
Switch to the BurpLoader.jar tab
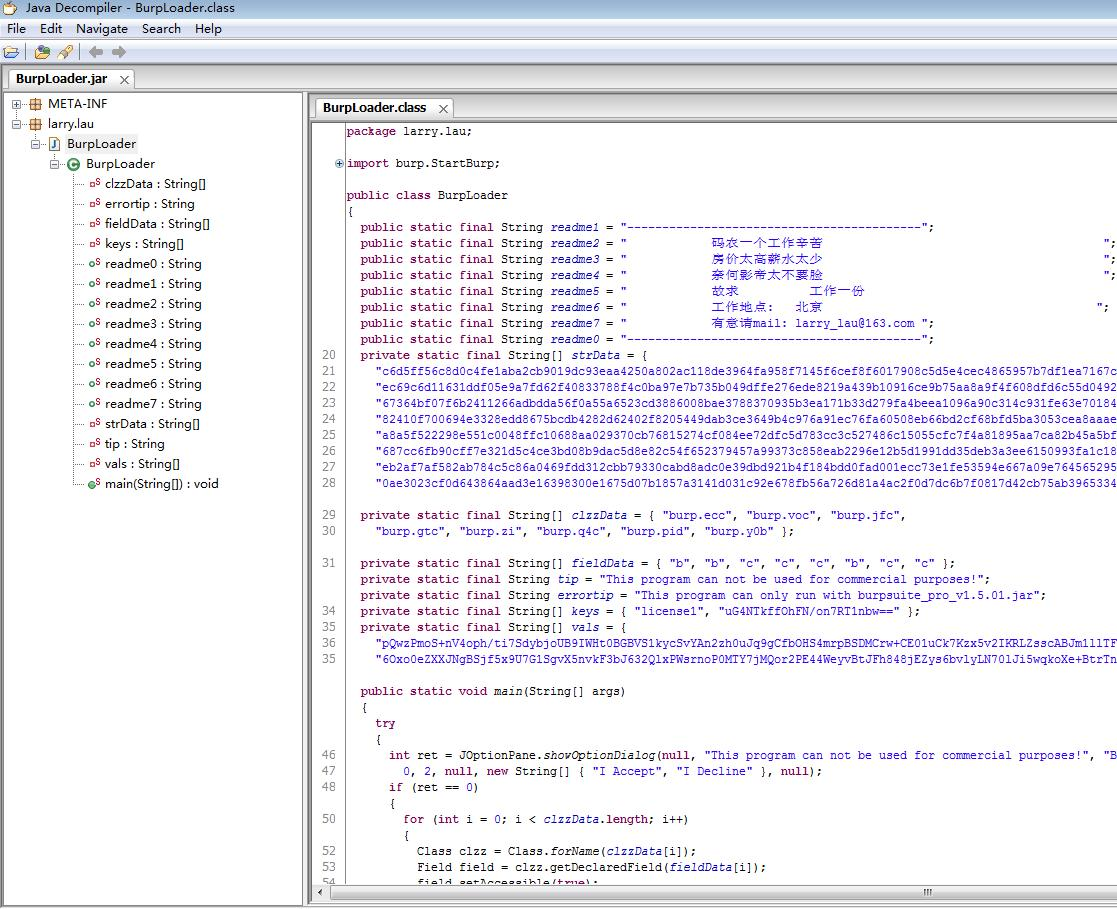click(61, 79)
